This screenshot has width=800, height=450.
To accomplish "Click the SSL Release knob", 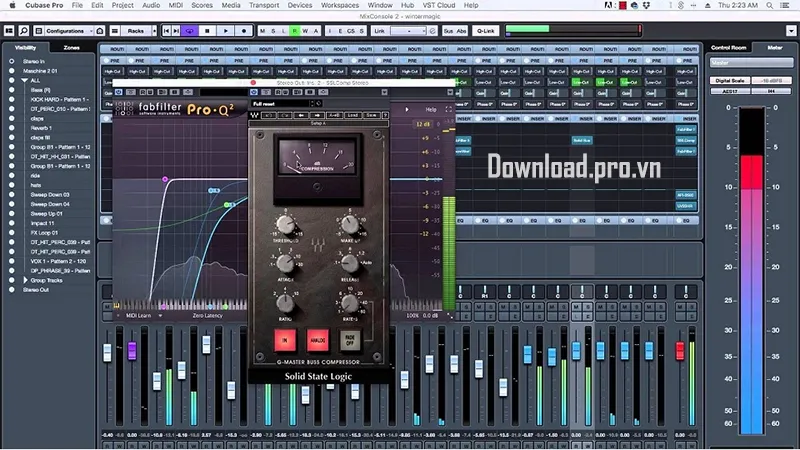I will 350,263.
